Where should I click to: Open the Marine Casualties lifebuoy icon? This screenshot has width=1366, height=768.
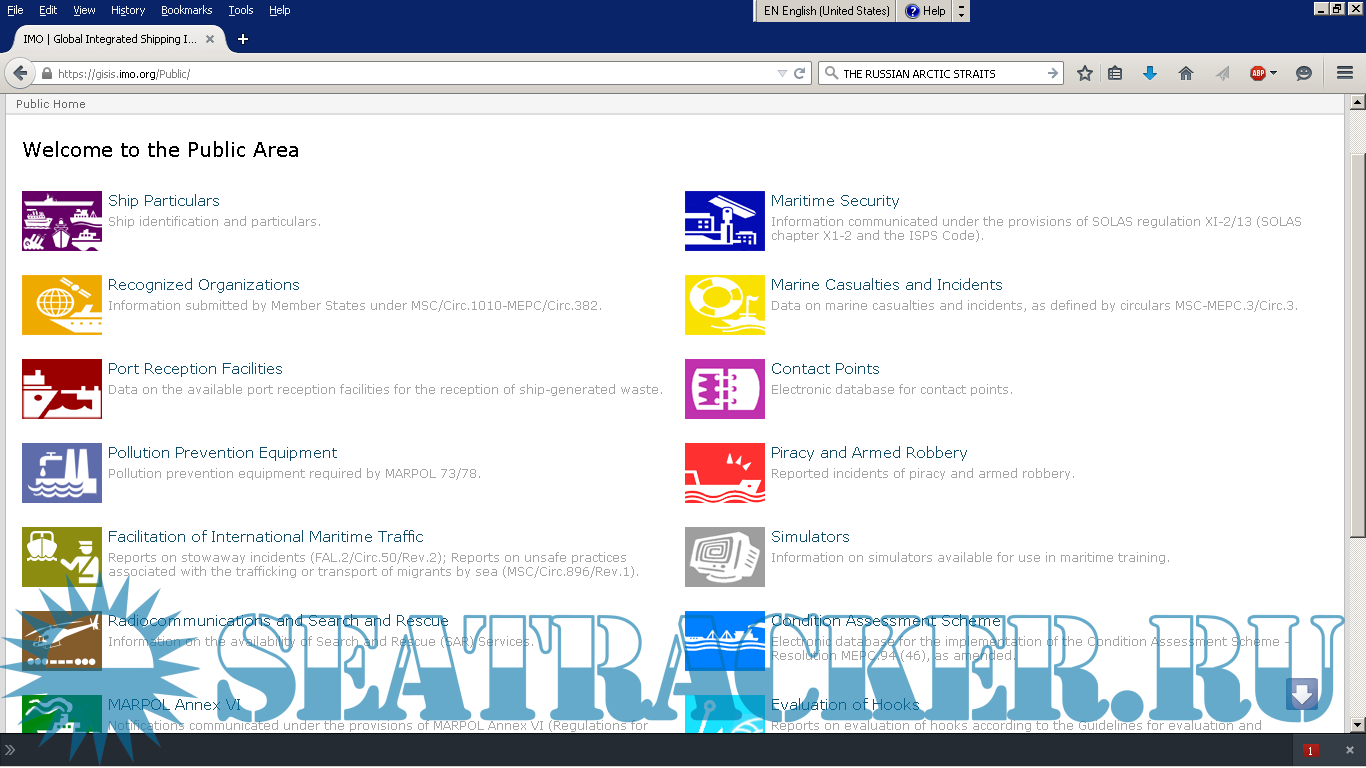[x=724, y=305]
